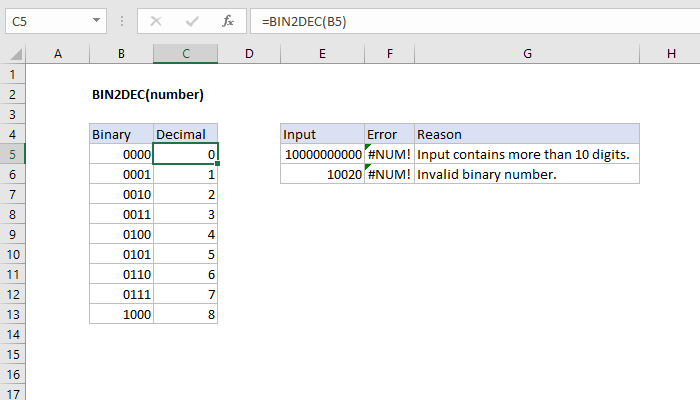Click the Binary header cell

coord(121,134)
